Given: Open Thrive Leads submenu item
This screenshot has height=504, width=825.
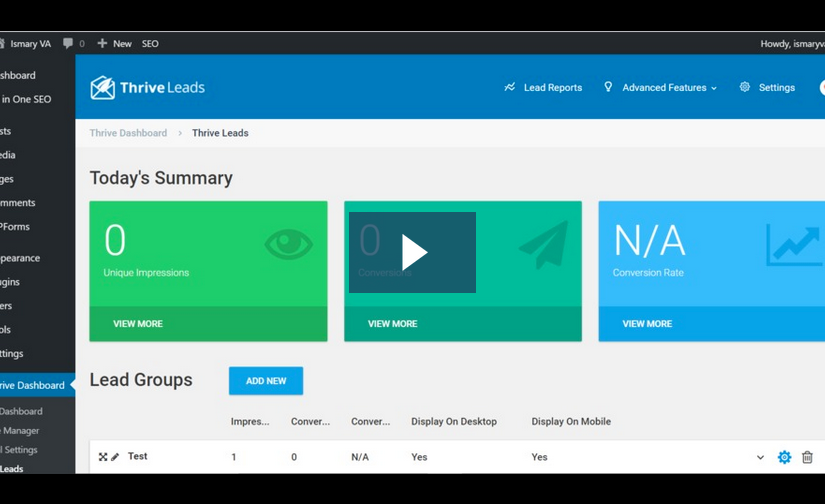Looking at the screenshot, I should click(12, 469).
